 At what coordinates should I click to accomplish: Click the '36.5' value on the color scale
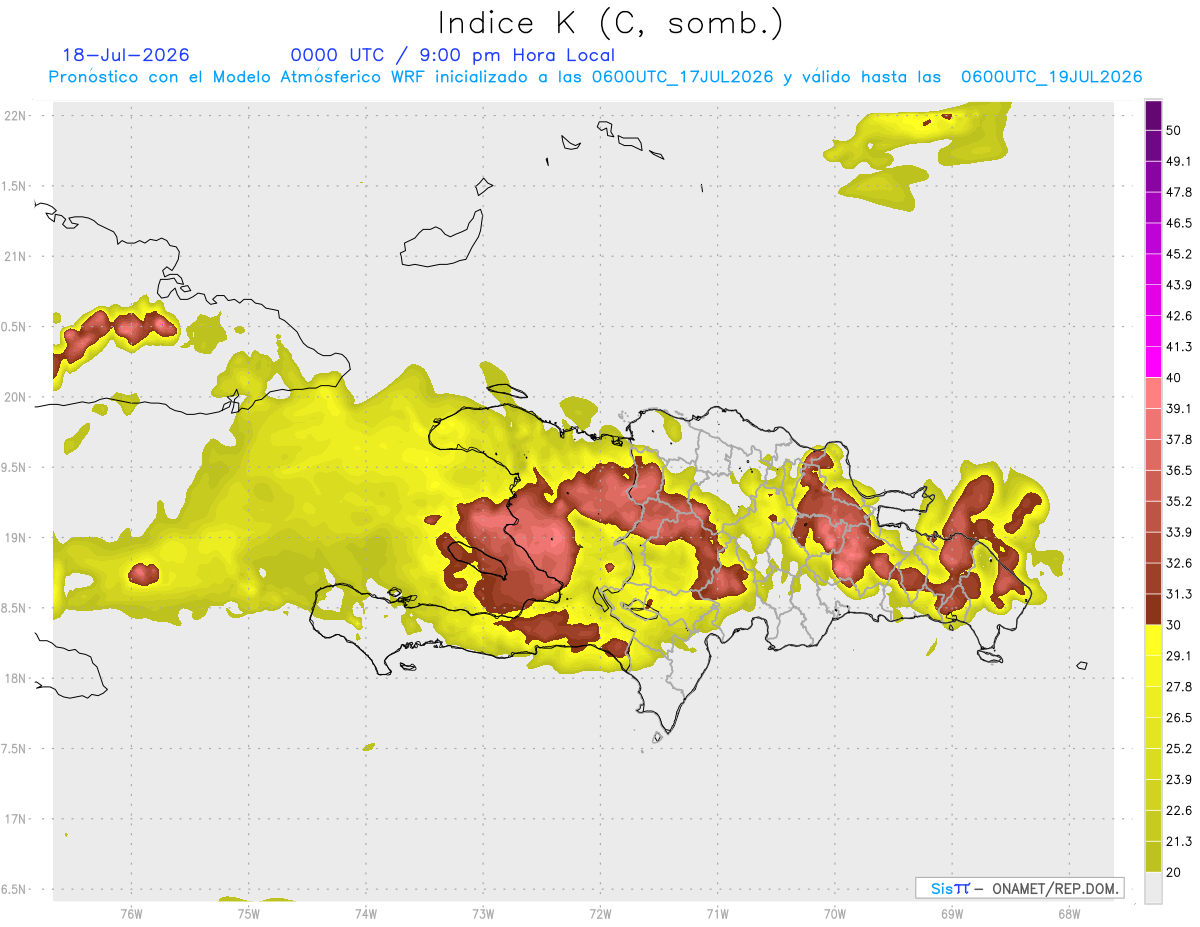[1179, 470]
